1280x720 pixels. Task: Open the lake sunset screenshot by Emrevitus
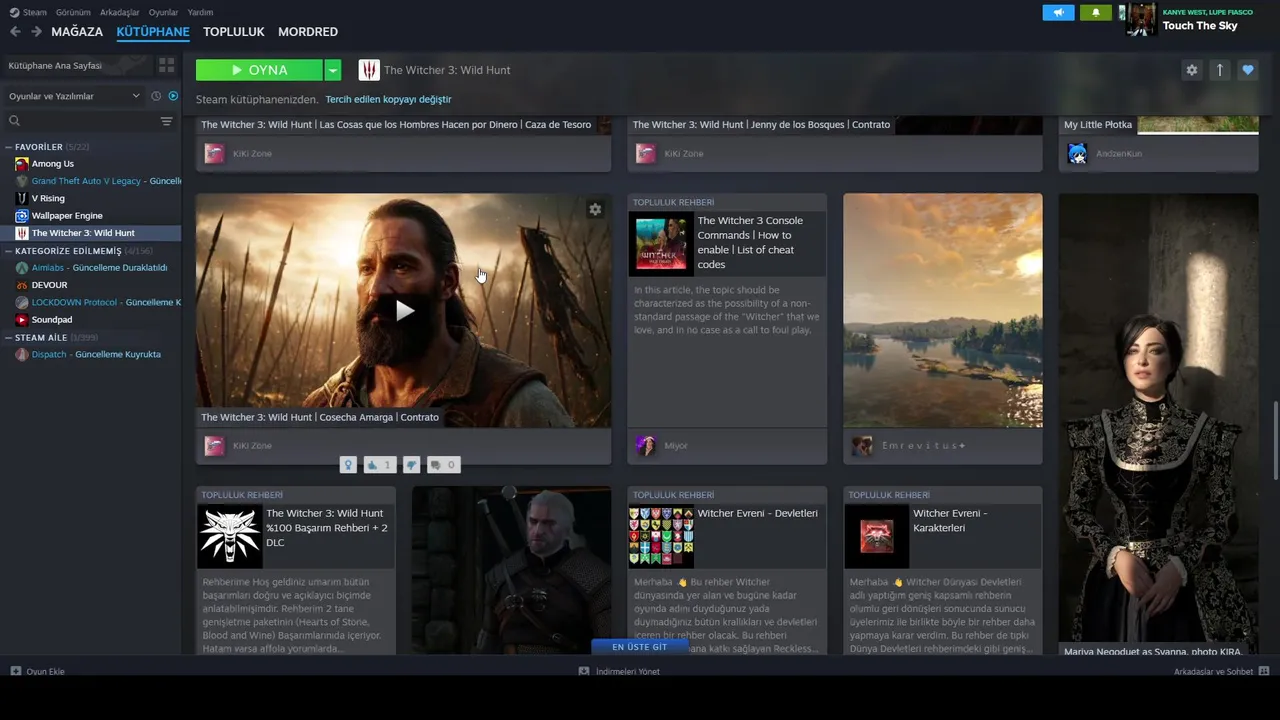[942, 310]
